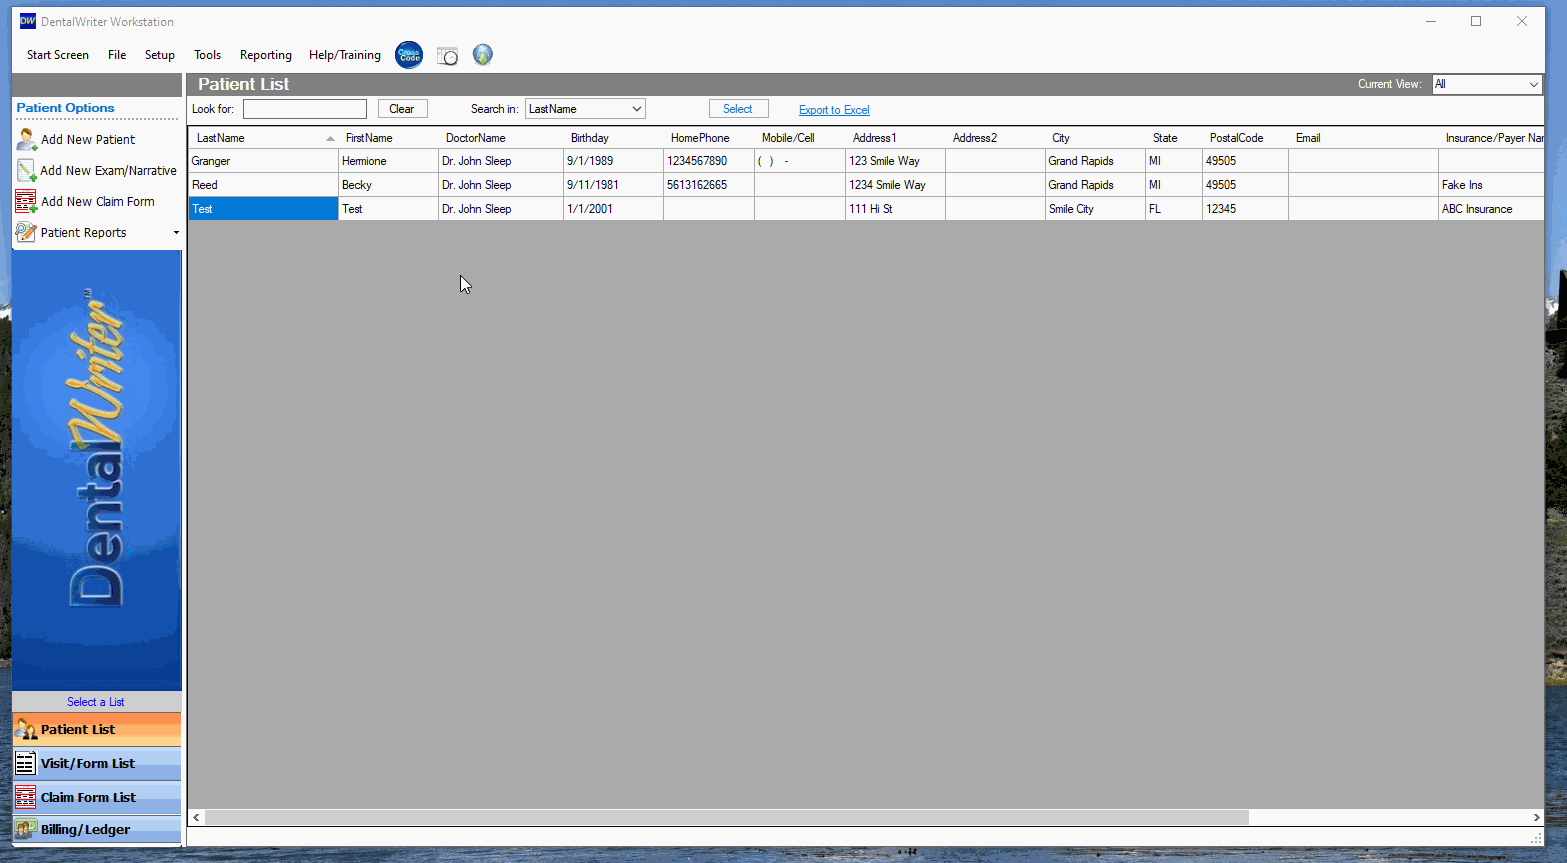Viewport: 1567px width, 863px height.
Task: Click the Email column header
Action: point(1363,138)
